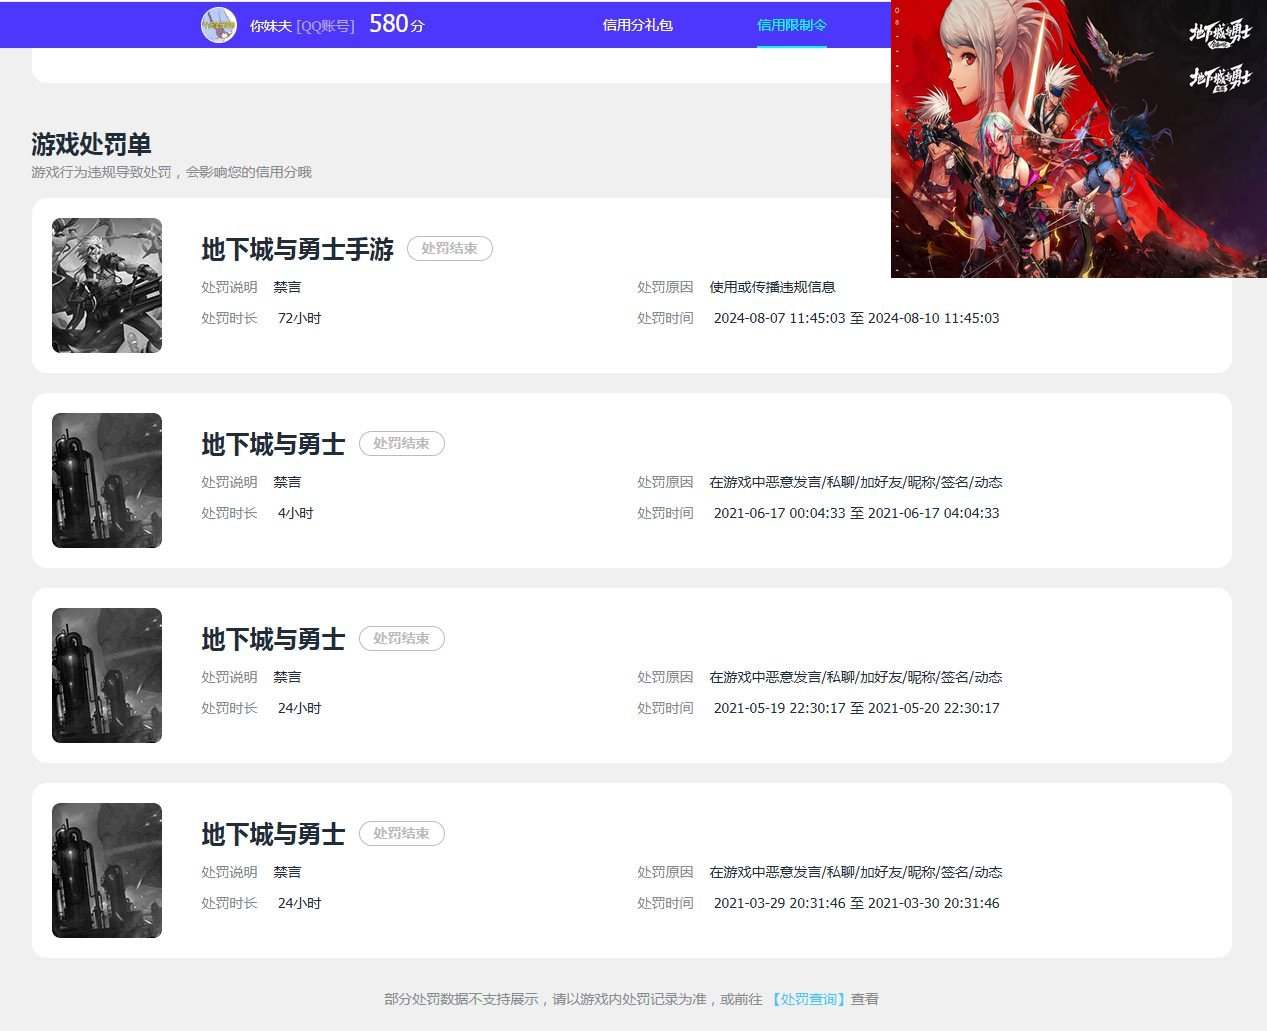Click thumbnail of the 4小时 punishment card
The image size is (1267, 1031).
(107, 480)
